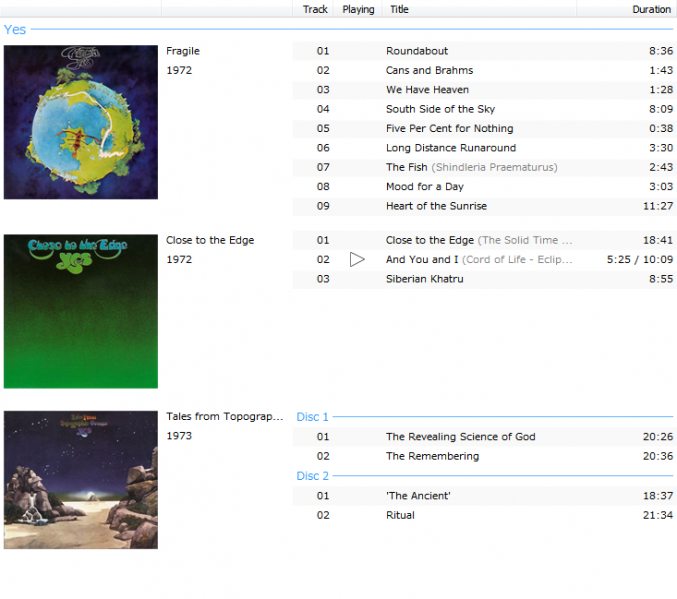Image resolution: width=677 pixels, height=599 pixels.
Task: Select the track titled Ritual
Action: coord(400,515)
